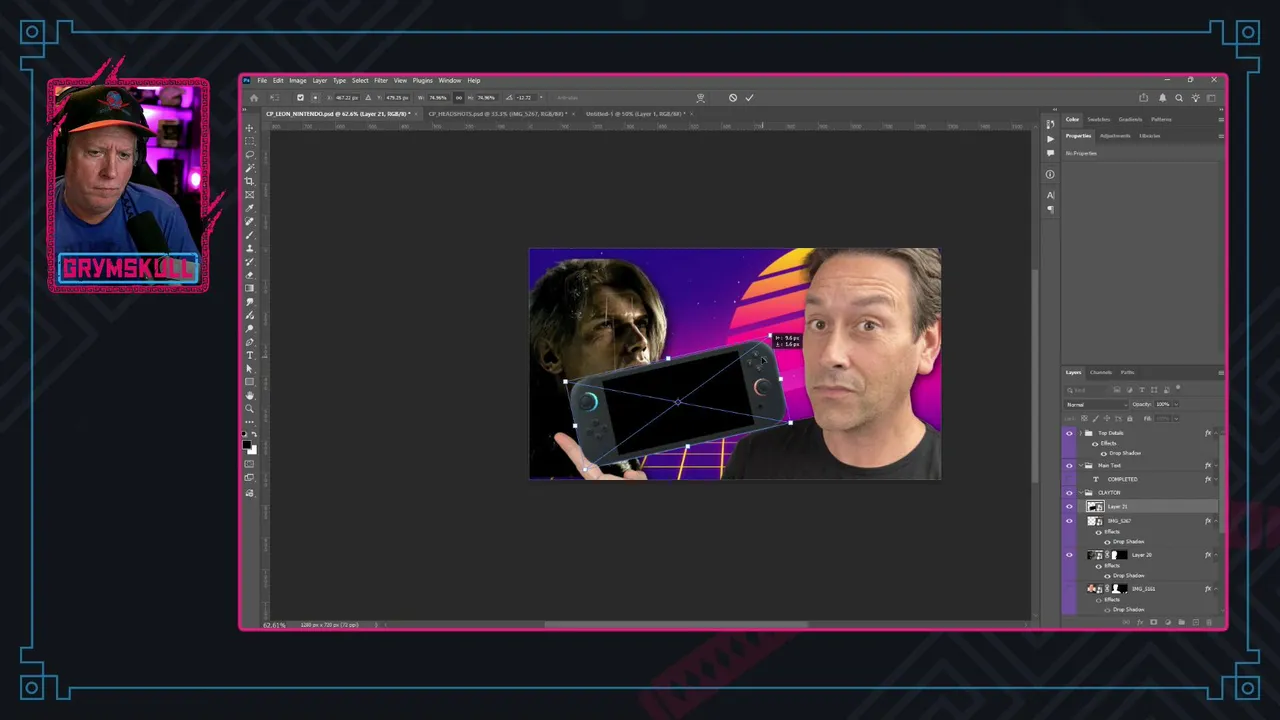
Task: Toggle the layer filter on/off switch
Action: coord(1178,388)
